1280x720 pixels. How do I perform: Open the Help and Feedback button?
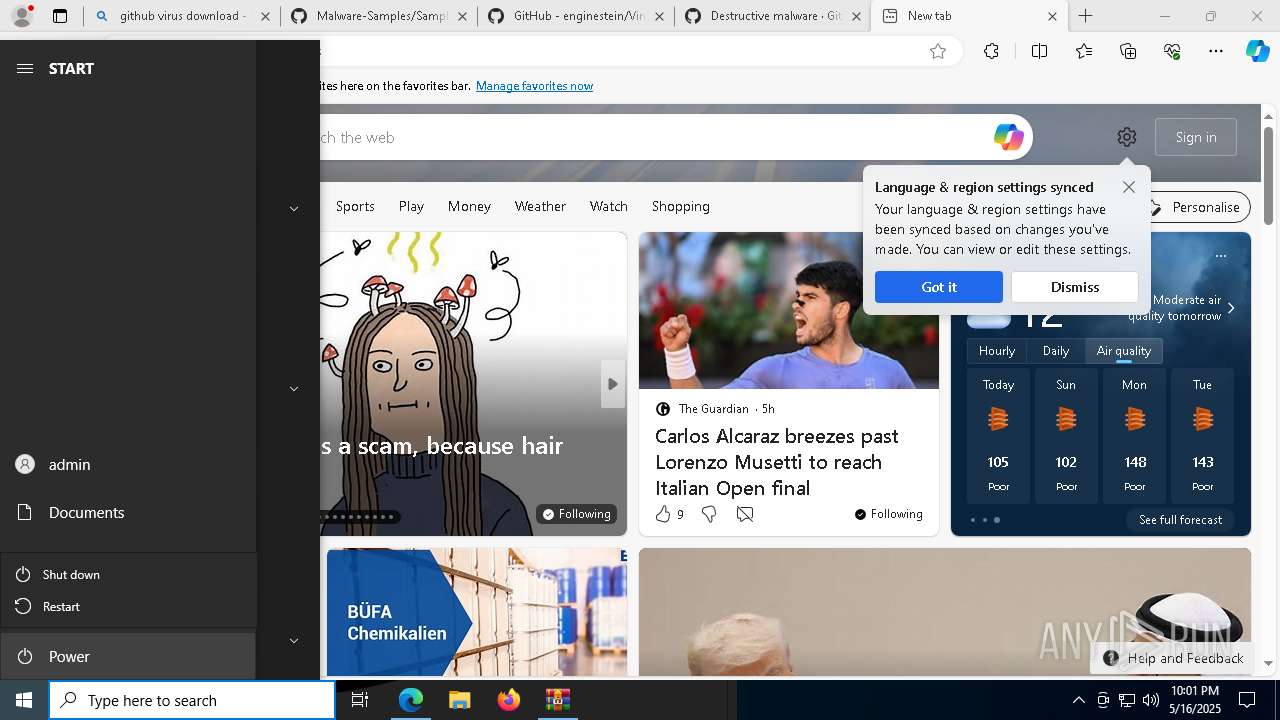click(x=1172, y=658)
